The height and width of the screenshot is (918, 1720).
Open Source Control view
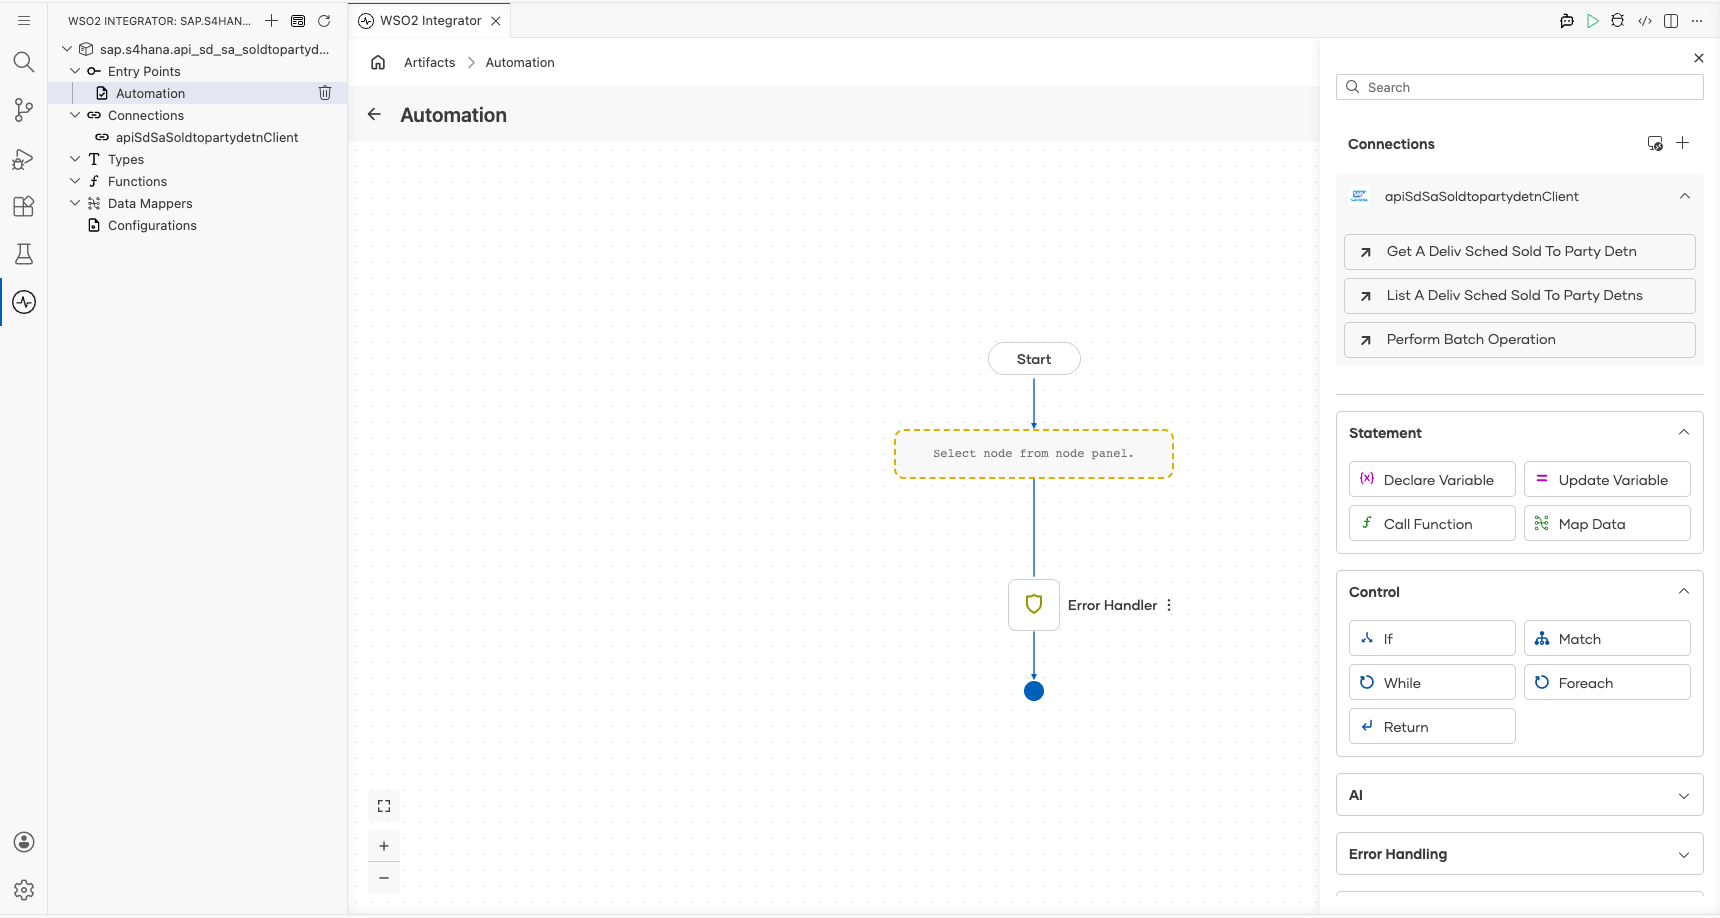point(24,110)
